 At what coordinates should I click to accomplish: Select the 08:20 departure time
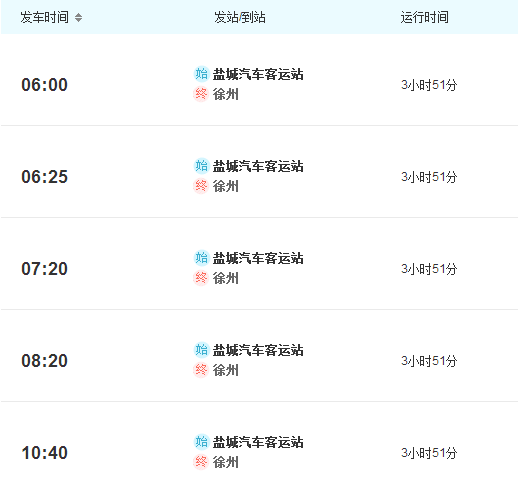coord(45,361)
